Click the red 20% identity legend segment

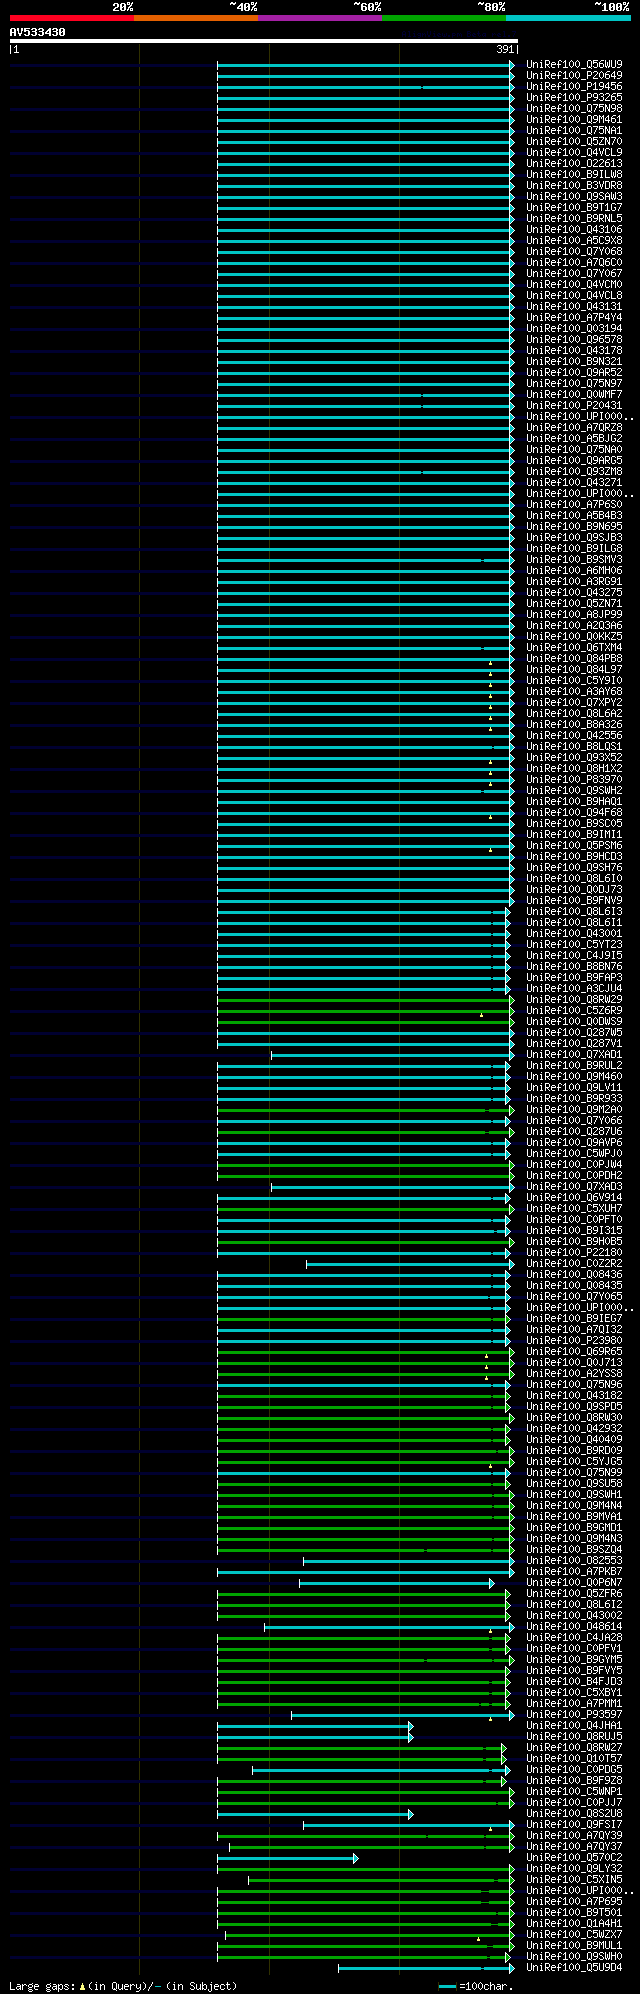click(x=72, y=18)
